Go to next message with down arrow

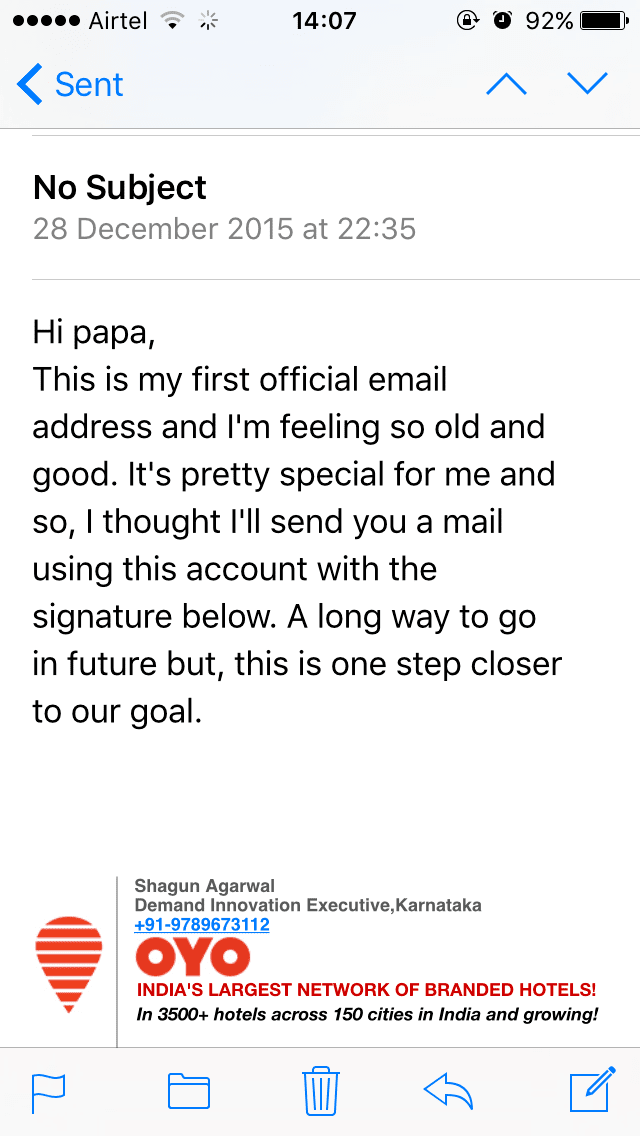pos(587,84)
